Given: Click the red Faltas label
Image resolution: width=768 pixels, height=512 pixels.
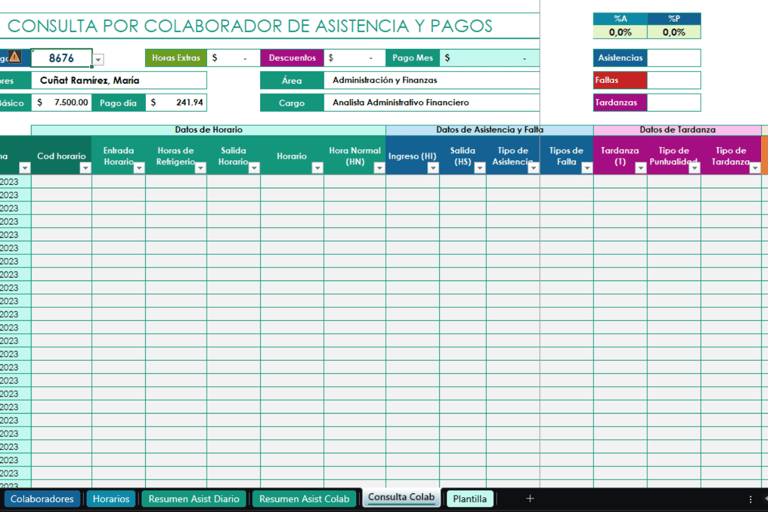Looking at the screenshot, I should (x=620, y=80).
